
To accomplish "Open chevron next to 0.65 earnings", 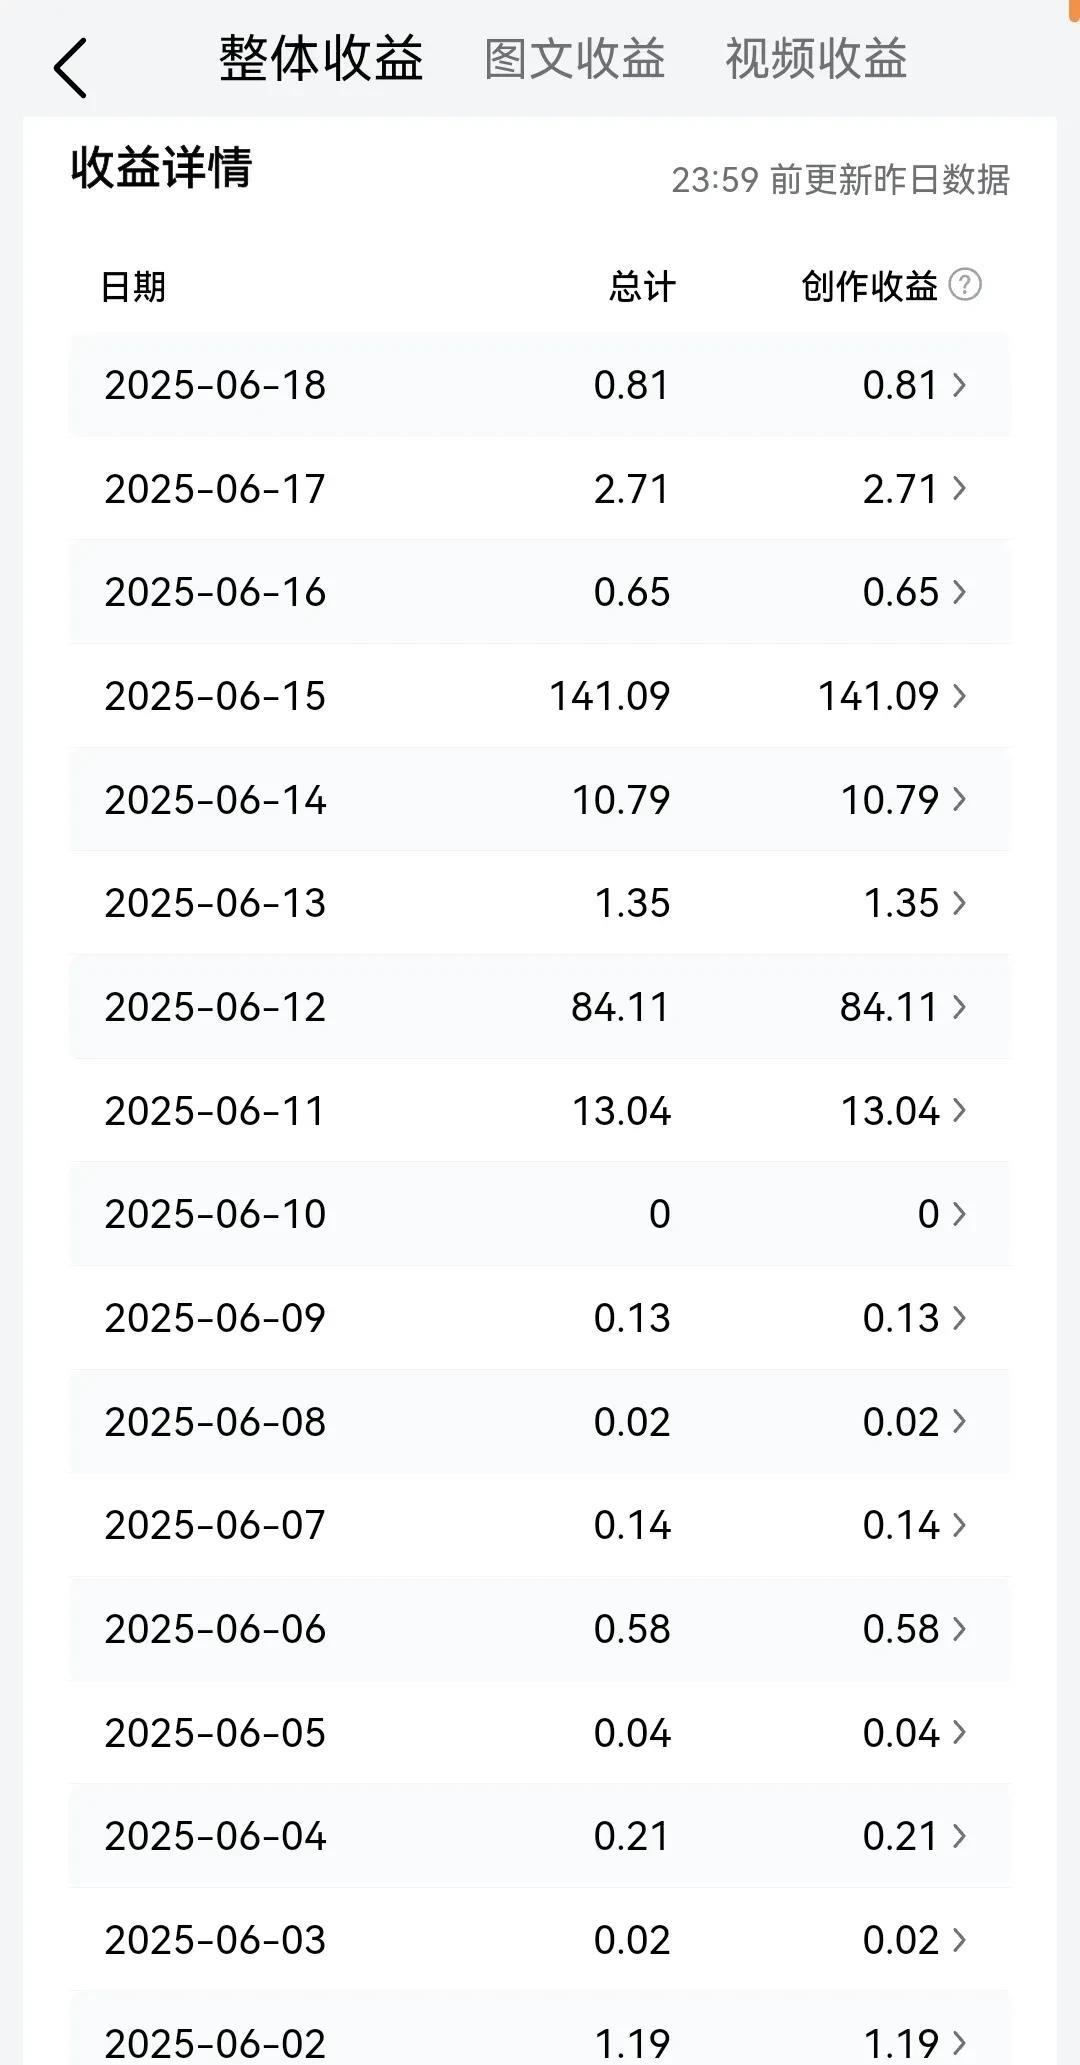I will pos(959,592).
